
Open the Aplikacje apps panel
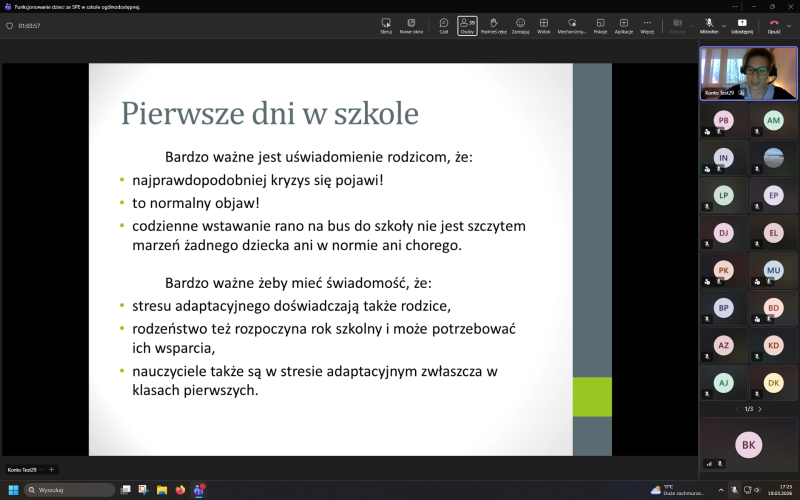(x=623, y=25)
